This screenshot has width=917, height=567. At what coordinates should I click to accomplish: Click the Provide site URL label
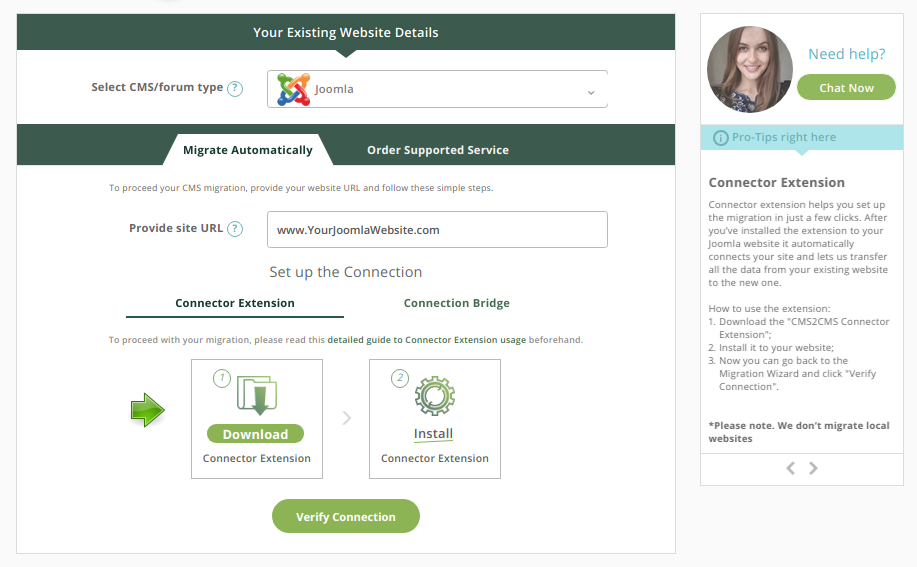[175, 229]
